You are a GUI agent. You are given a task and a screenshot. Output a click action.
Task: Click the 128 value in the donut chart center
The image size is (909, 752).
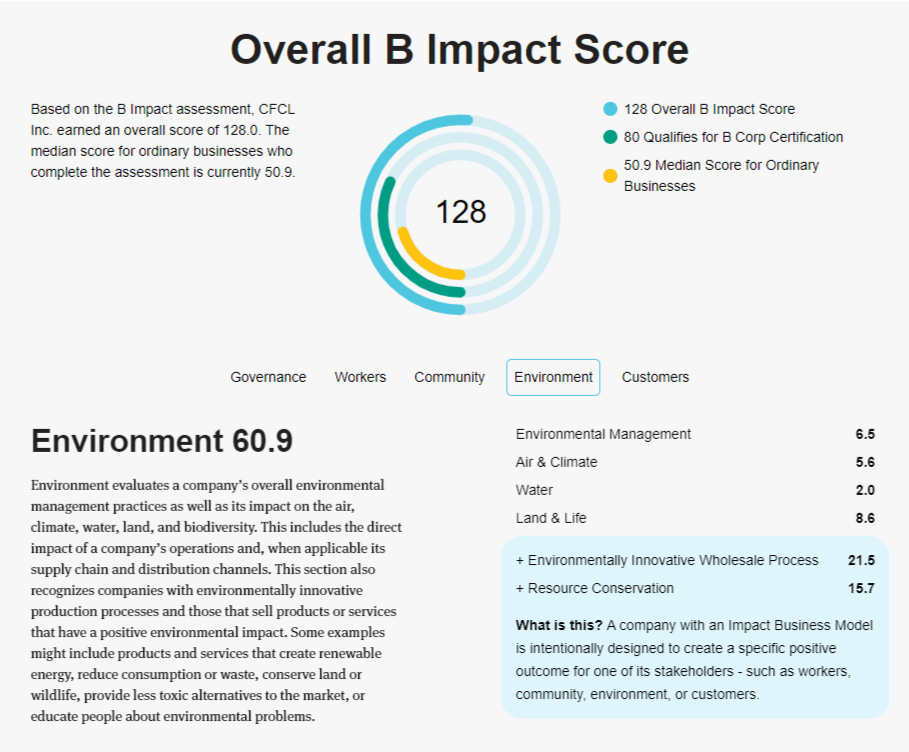(x=461, y=212)
